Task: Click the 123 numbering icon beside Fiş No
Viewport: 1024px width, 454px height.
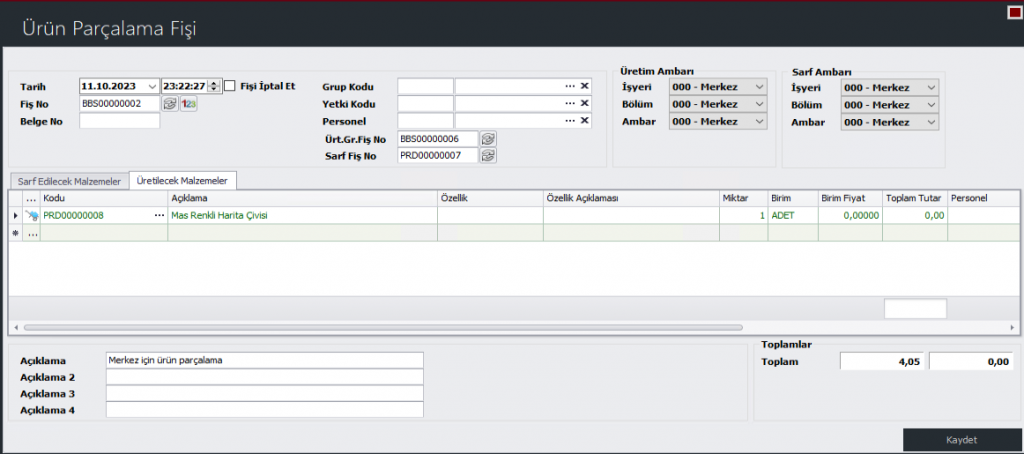Action: point(187,103)
